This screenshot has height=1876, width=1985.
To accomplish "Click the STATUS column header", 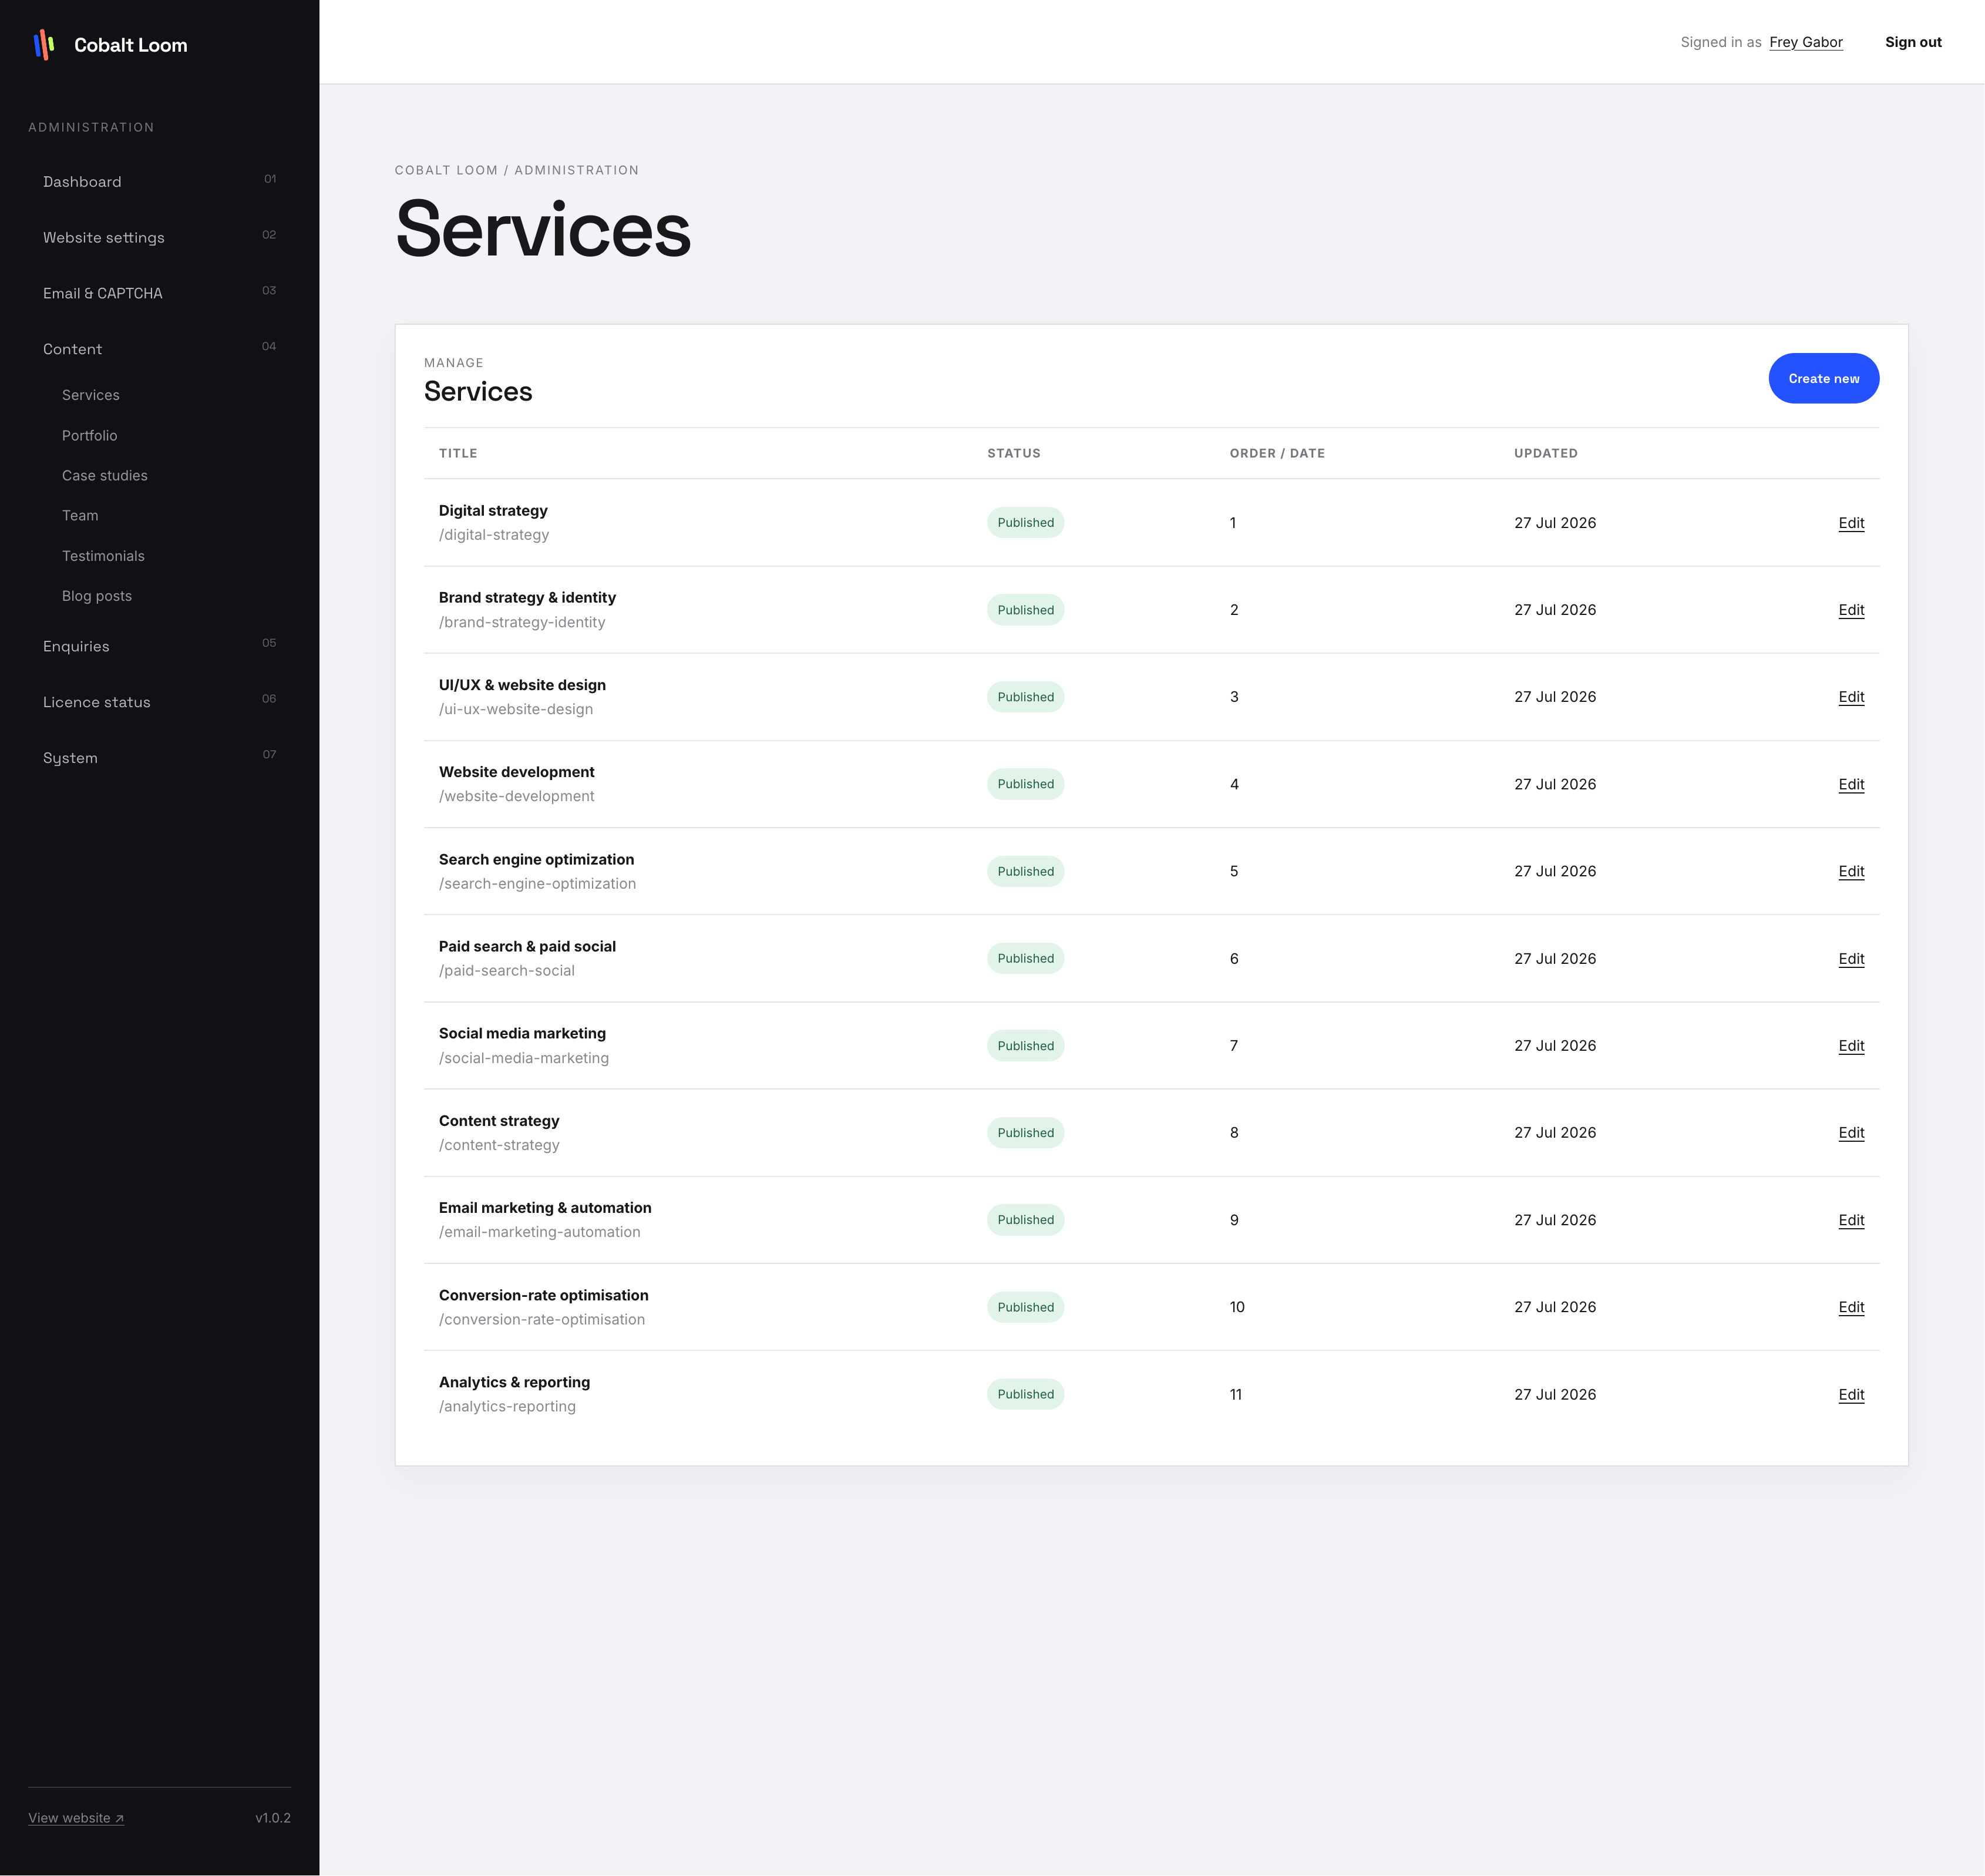I will [1014, 453].
